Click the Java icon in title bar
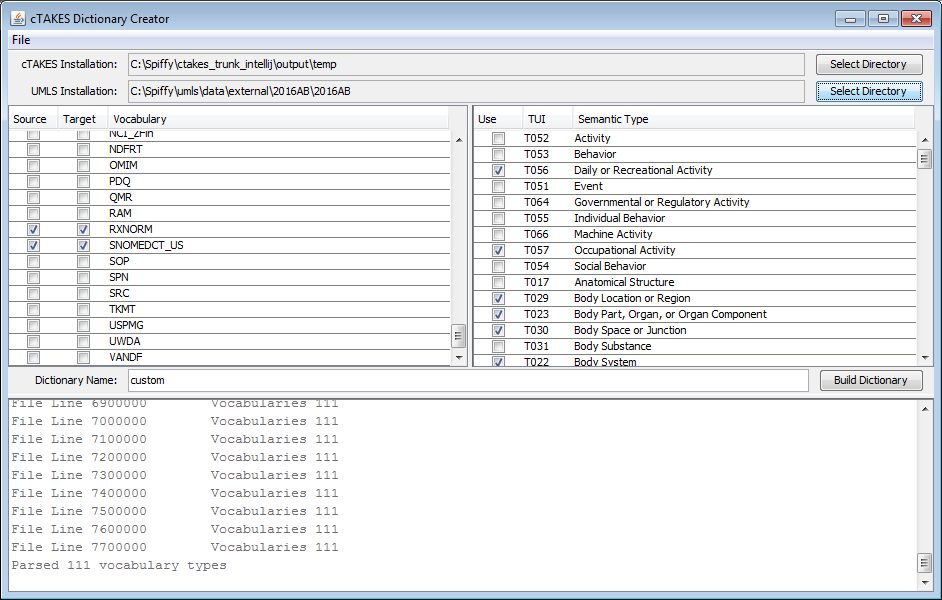This screenshot has height=600, width=942. [18, 18]
